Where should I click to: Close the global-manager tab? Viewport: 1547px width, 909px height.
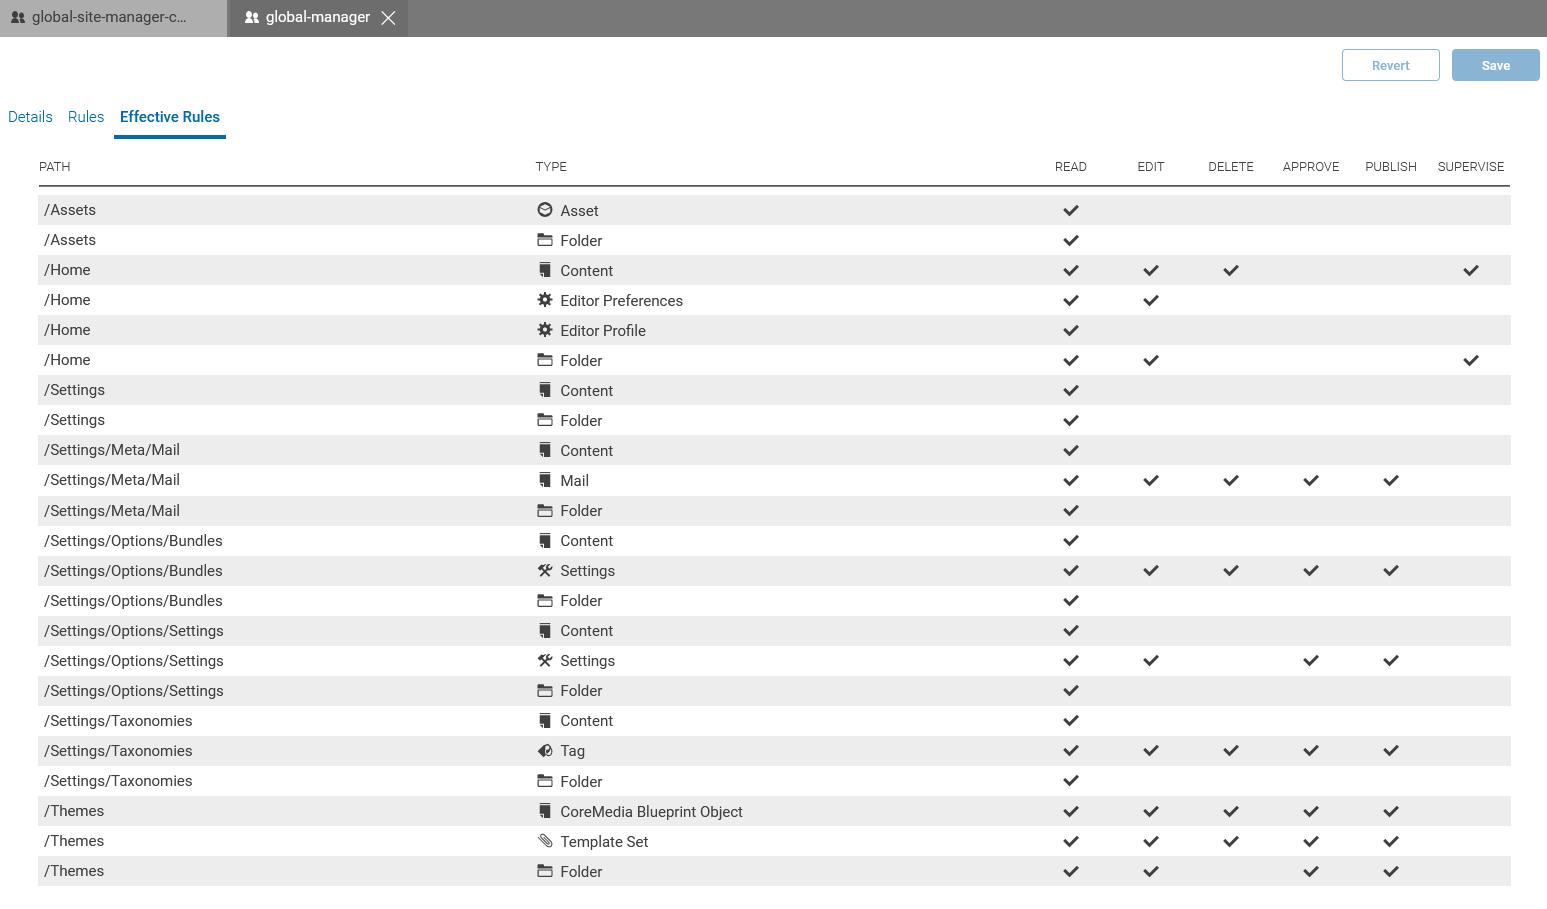click(x=389, y=18)
